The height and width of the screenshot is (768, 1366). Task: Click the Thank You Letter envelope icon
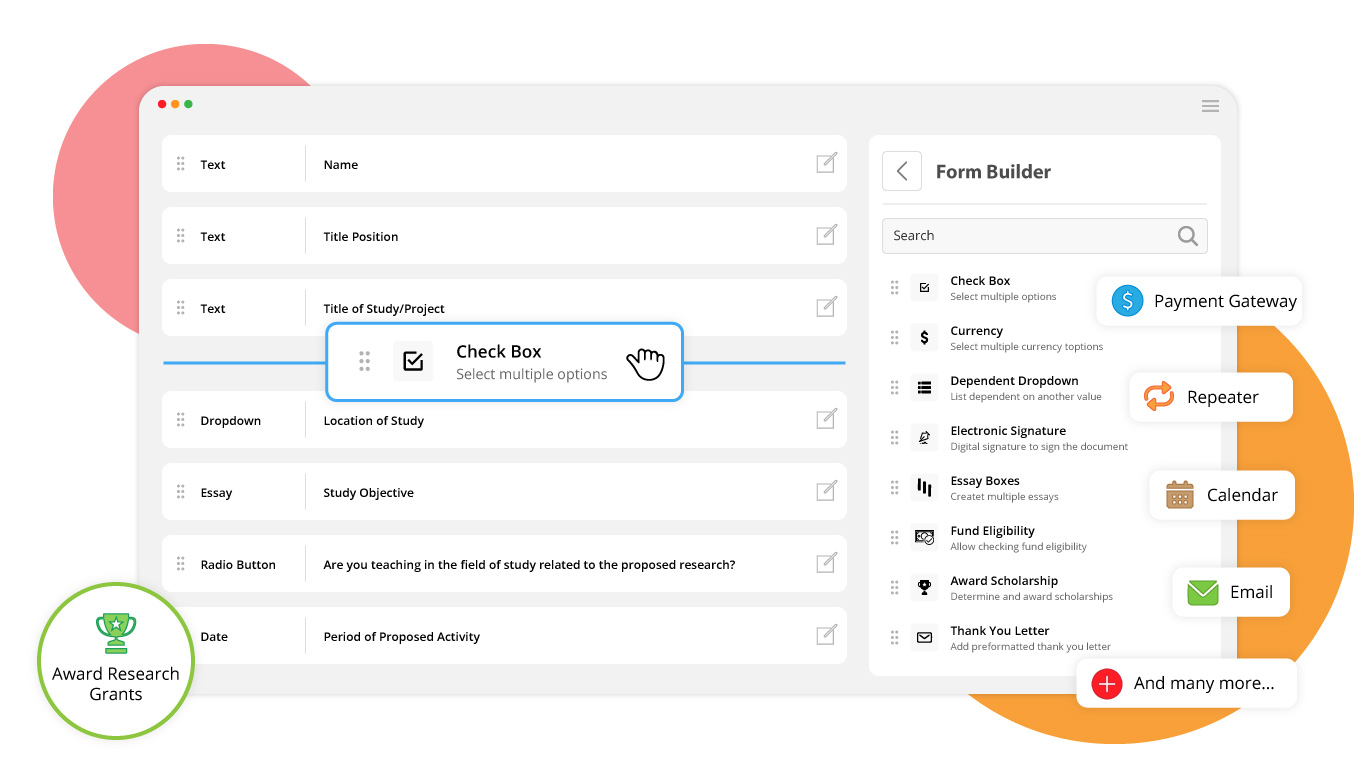924,638
